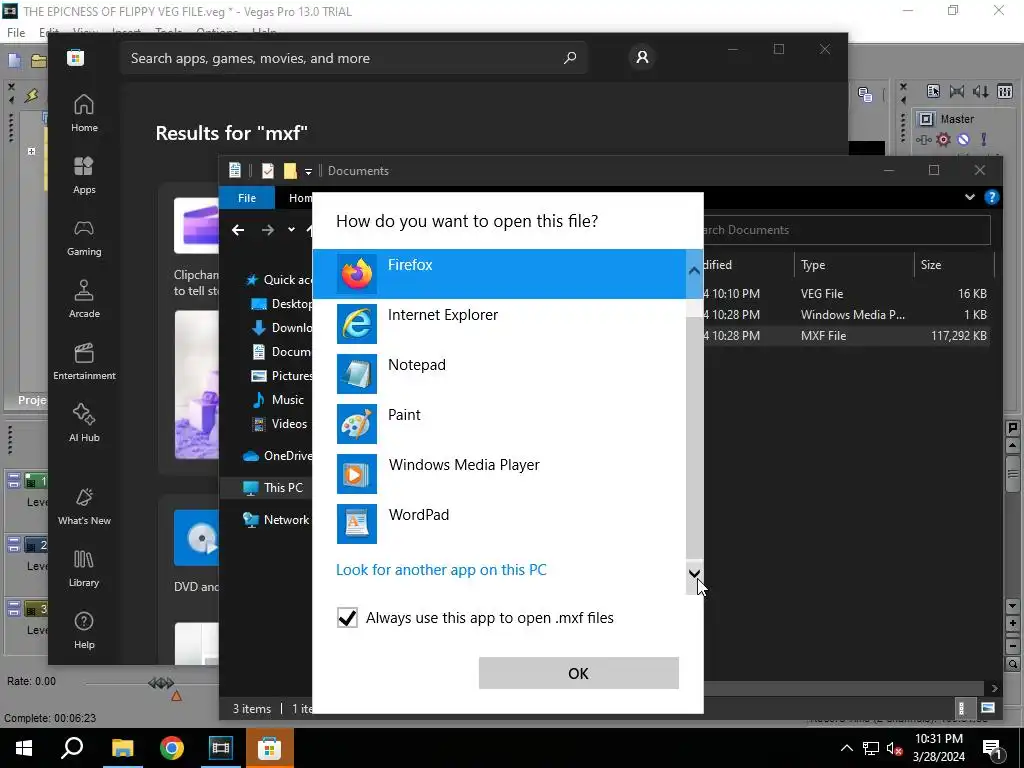Click Master bus icon in Vegas mixer

click(926, 119)
